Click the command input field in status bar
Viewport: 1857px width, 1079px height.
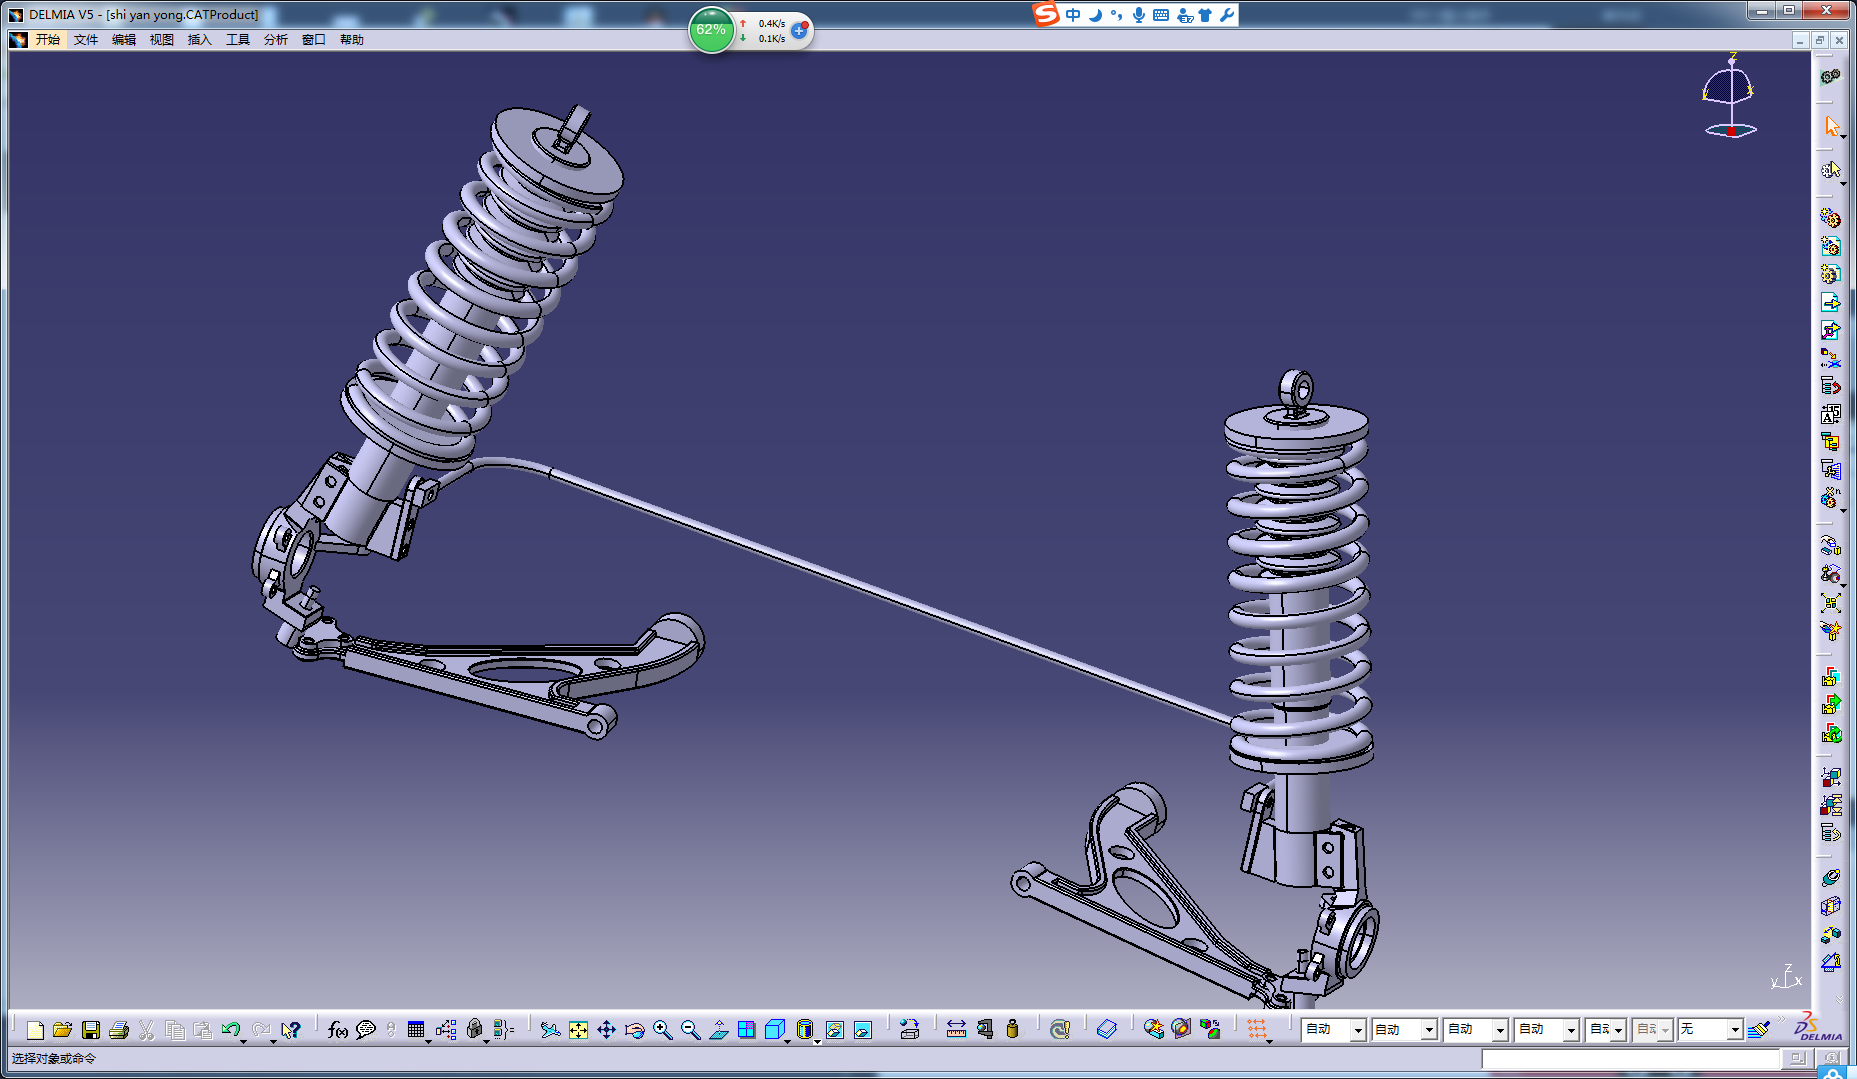[x=1631, y=1058]
